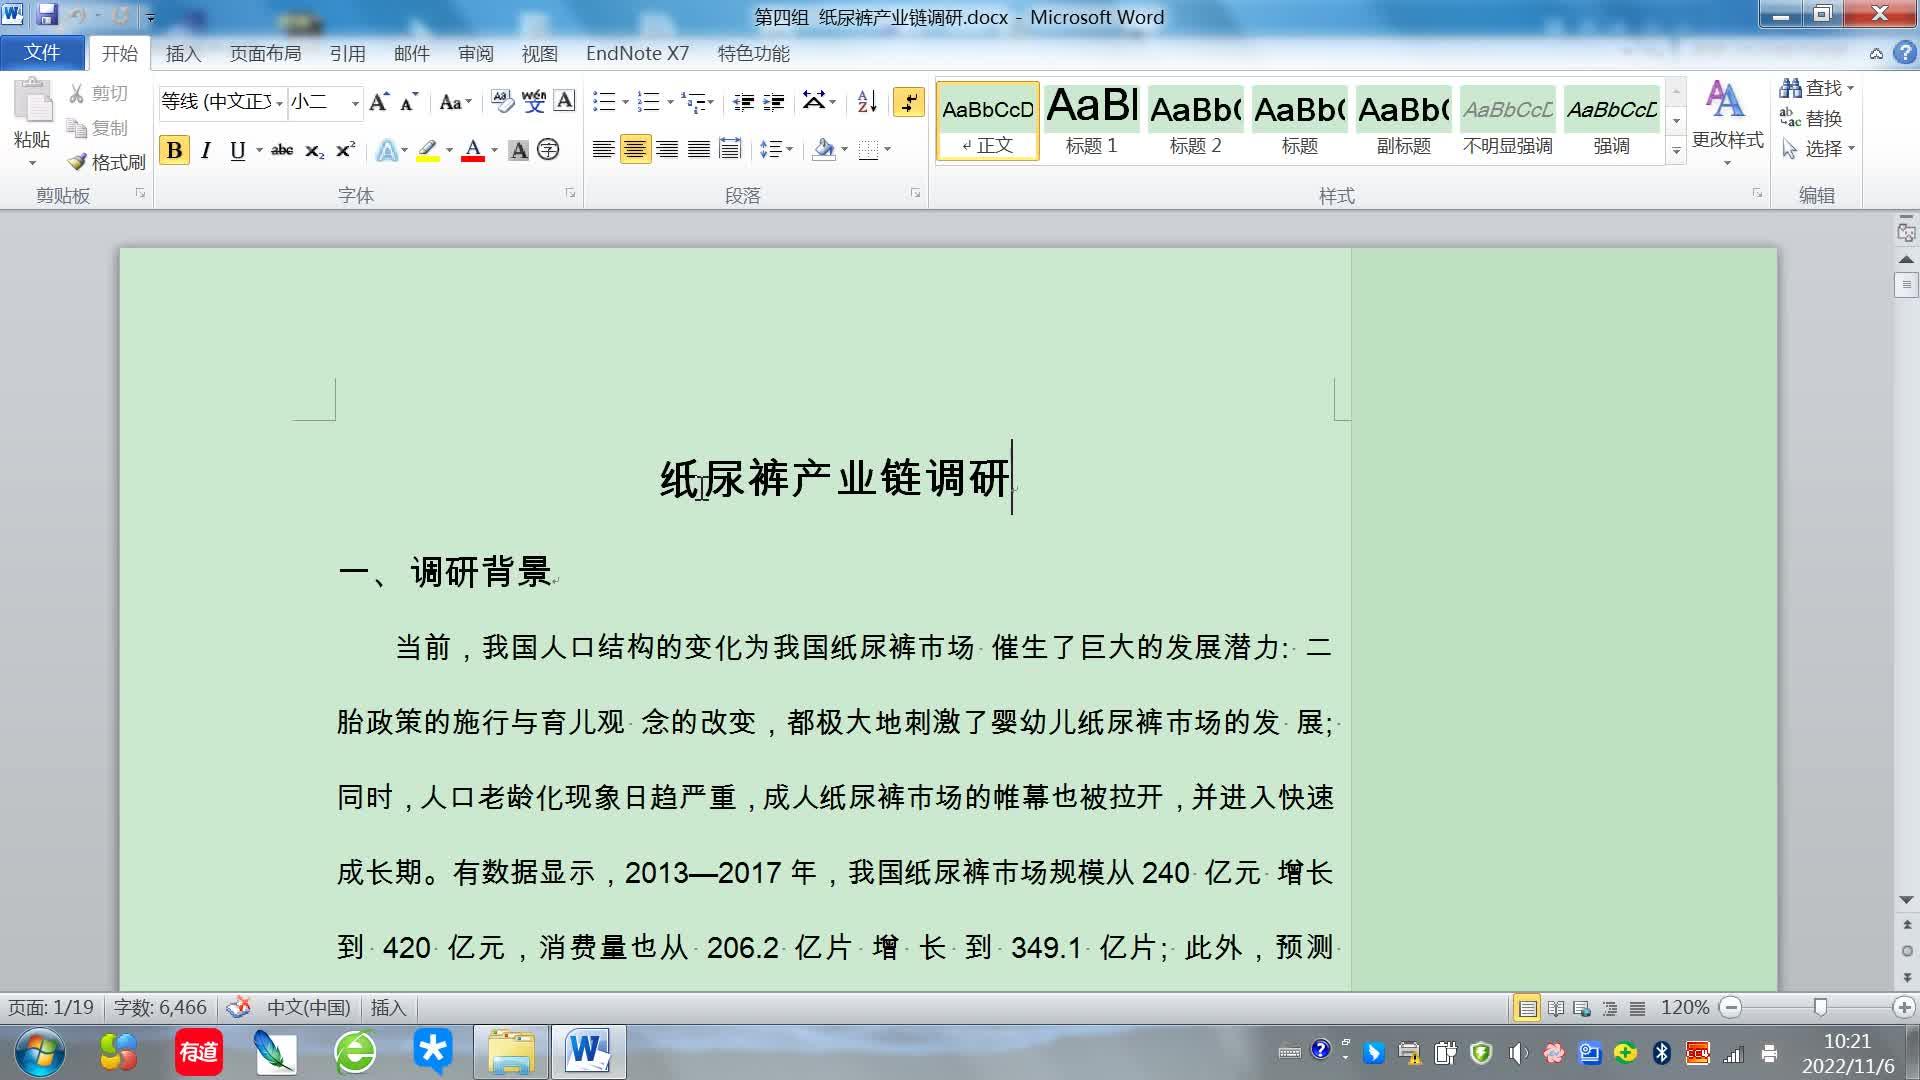Switch to the 页面布局 tab
The image size is (1920, 1080).
pos(265,54)
